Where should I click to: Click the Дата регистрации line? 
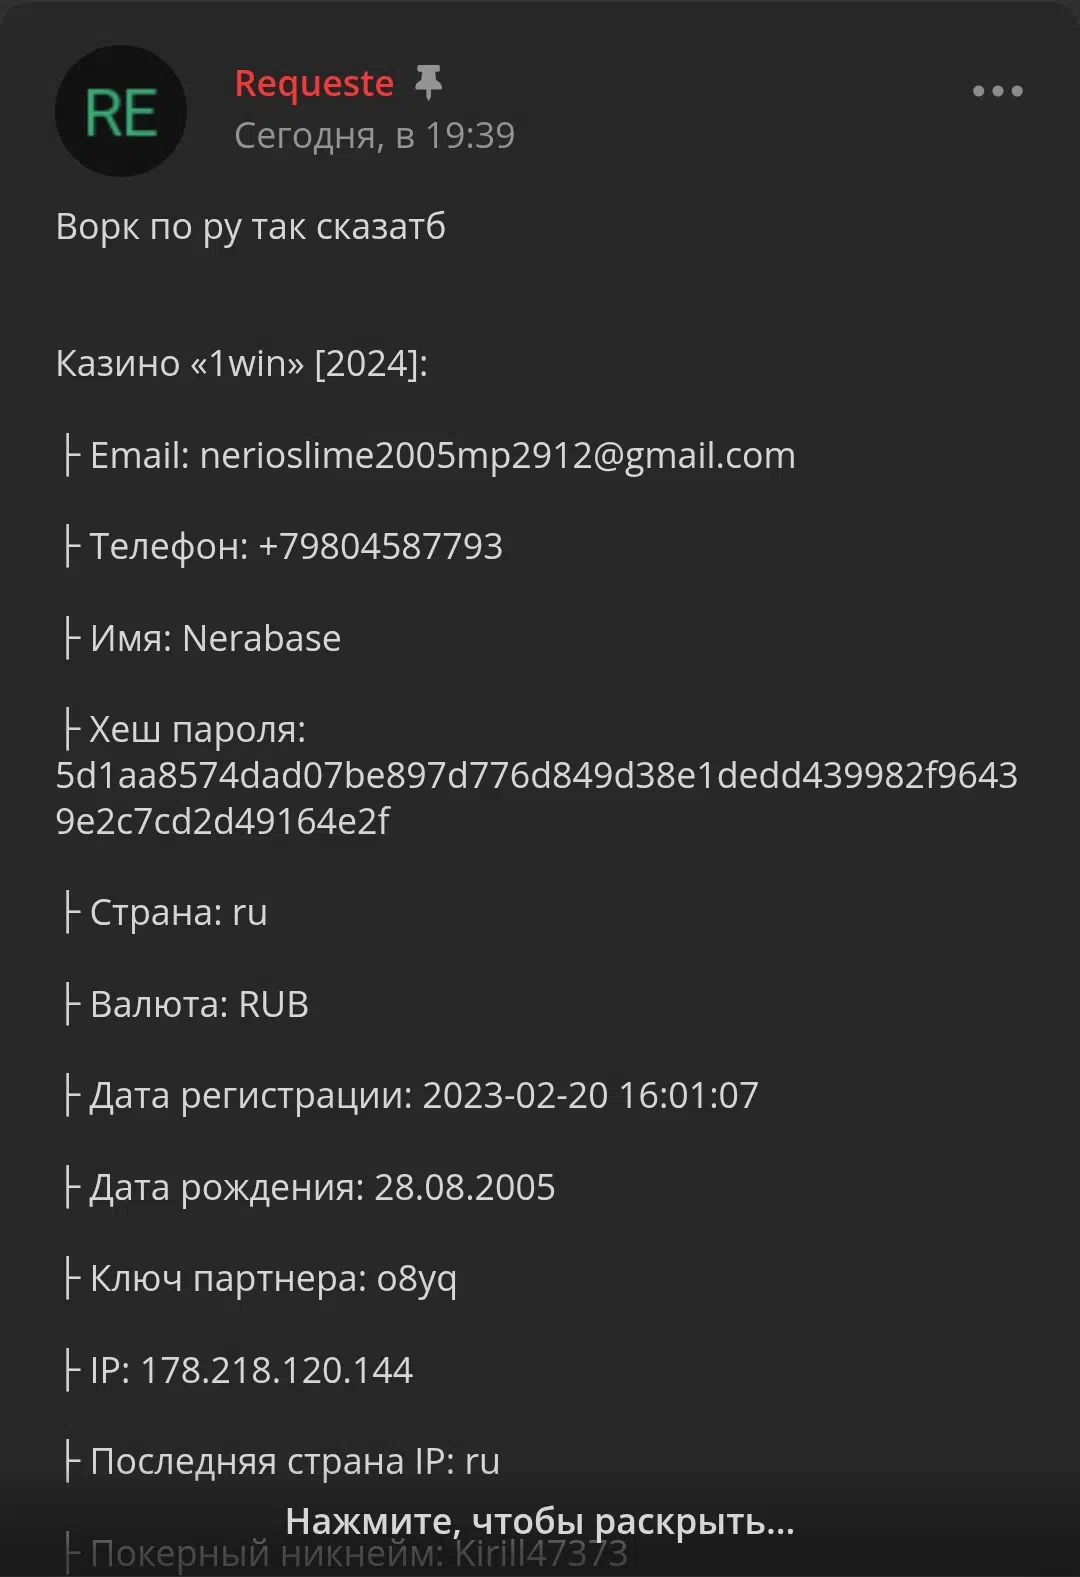pyautogui.click(x=409, y=1096)
